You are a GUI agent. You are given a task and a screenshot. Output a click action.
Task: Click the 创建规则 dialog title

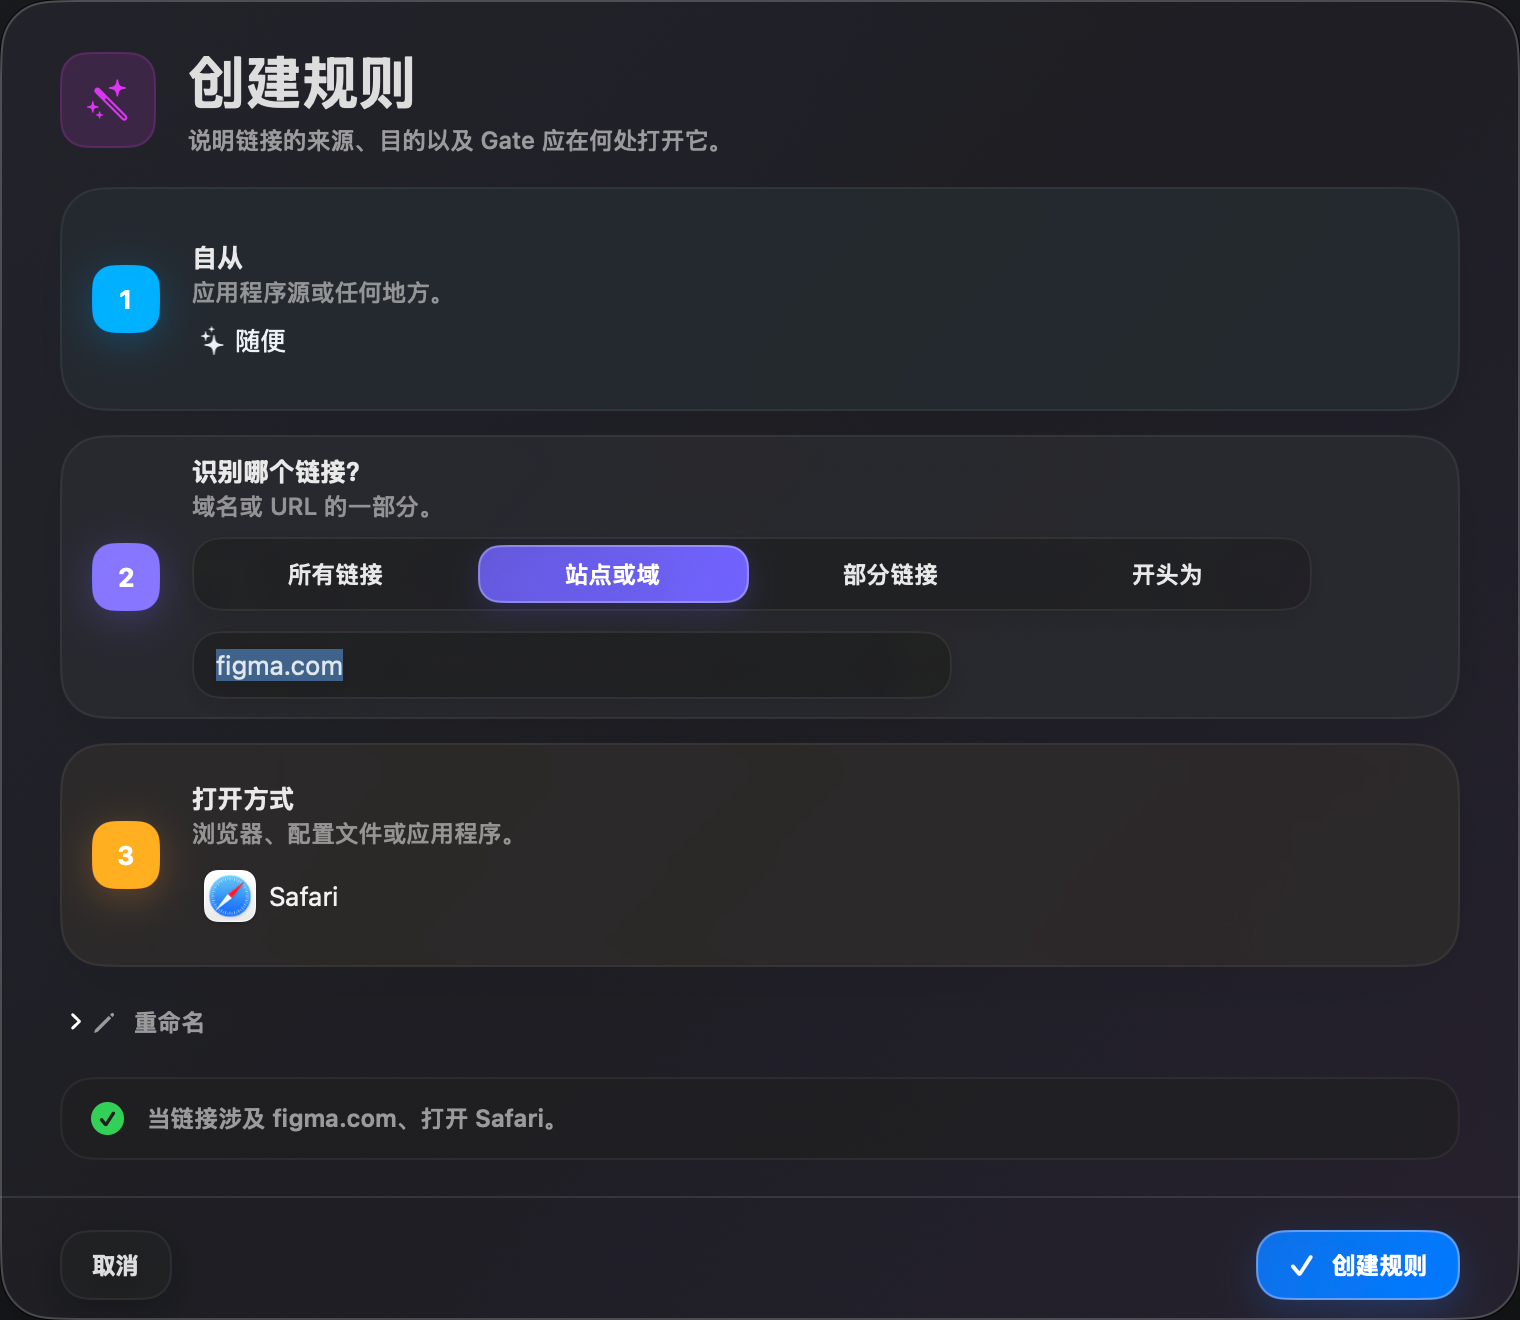[302, 83]
